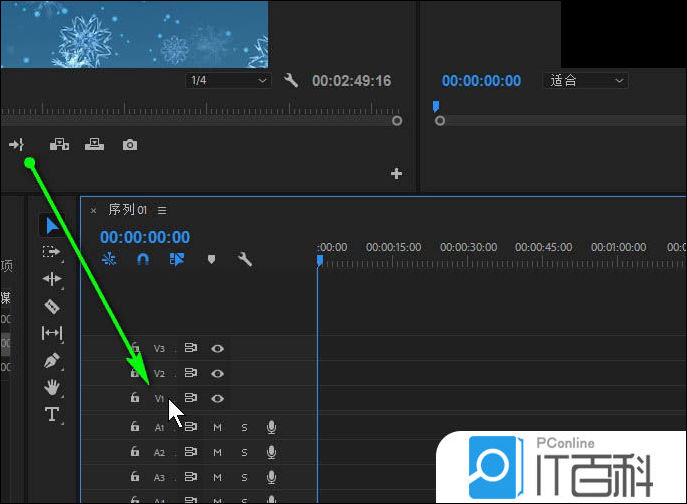Toggle Linked Selection in timeline
Viewport: 687px width, 504px height.
[x=177, y=259]
